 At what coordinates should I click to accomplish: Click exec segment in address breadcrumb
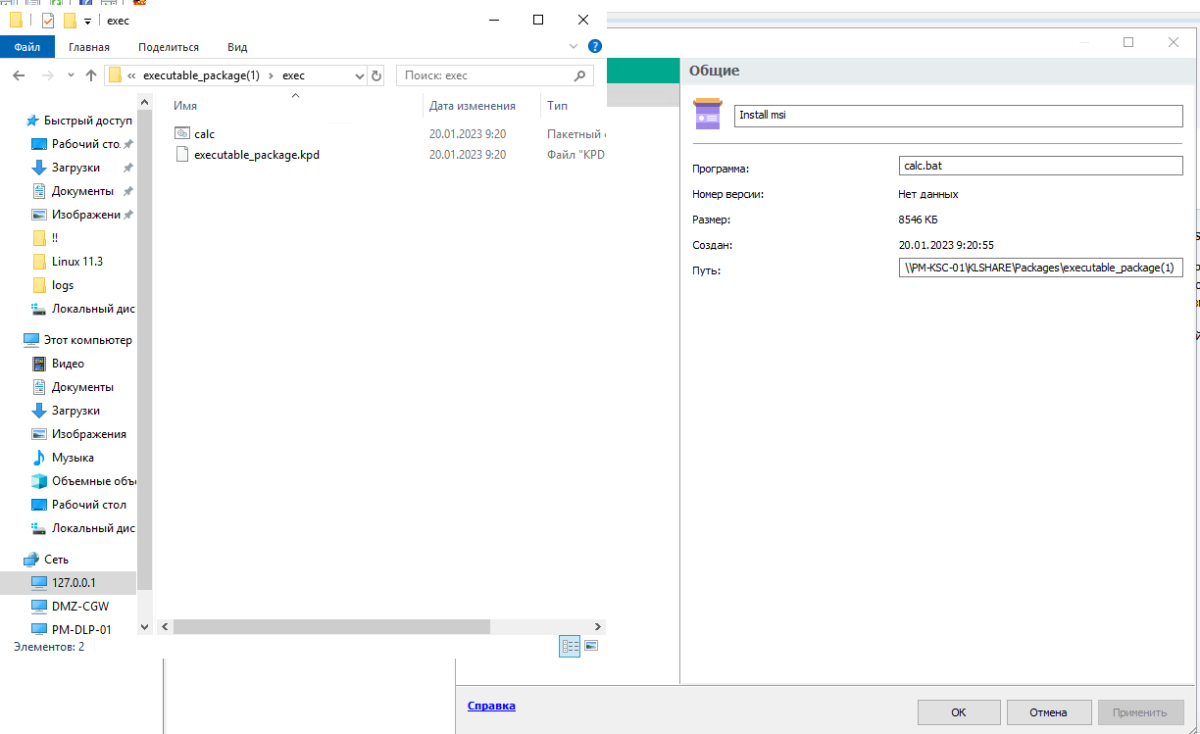pos(293,76)
